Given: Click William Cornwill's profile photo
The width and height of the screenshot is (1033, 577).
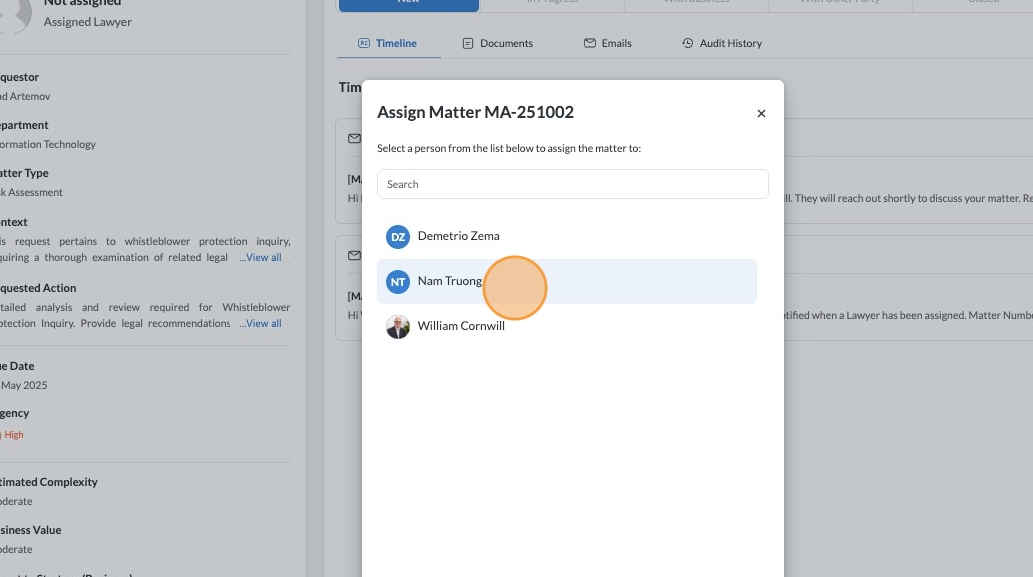Looking at the screenshot, I should pyautogui.click(x=398, y=327).
